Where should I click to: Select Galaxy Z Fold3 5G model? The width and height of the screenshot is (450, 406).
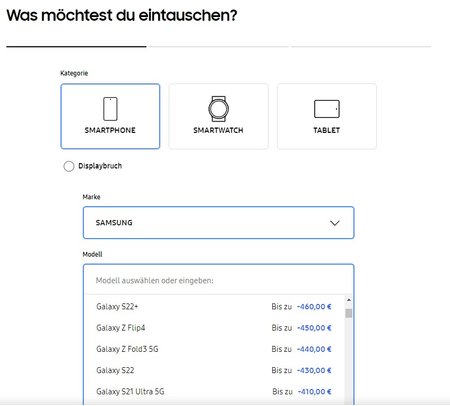[214, 349]
